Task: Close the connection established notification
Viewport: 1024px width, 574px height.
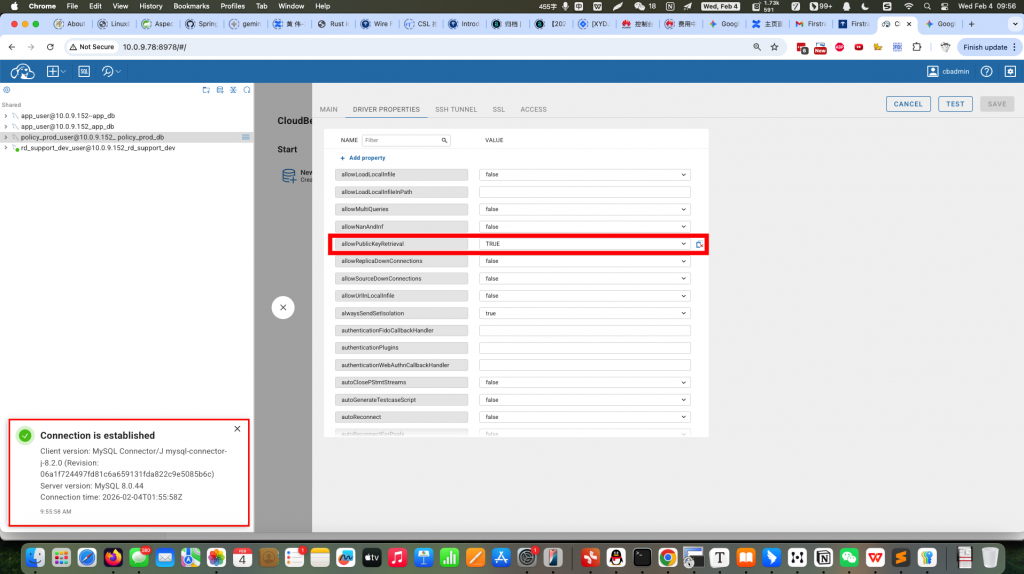Action: coord(237,428)
